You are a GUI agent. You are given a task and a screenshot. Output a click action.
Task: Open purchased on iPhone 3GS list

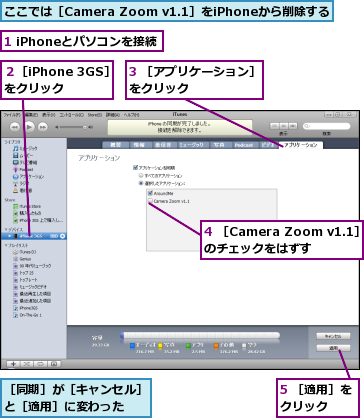[38, 220]
